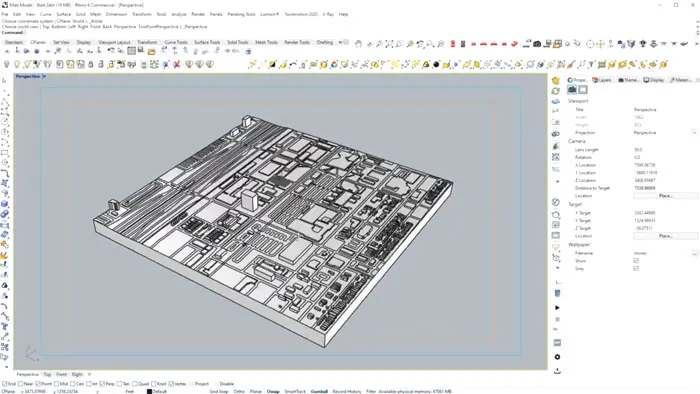Open the Perspective viewport title menu arrow
This screenshot has height=394, width=700.
[x=44, y=76]
